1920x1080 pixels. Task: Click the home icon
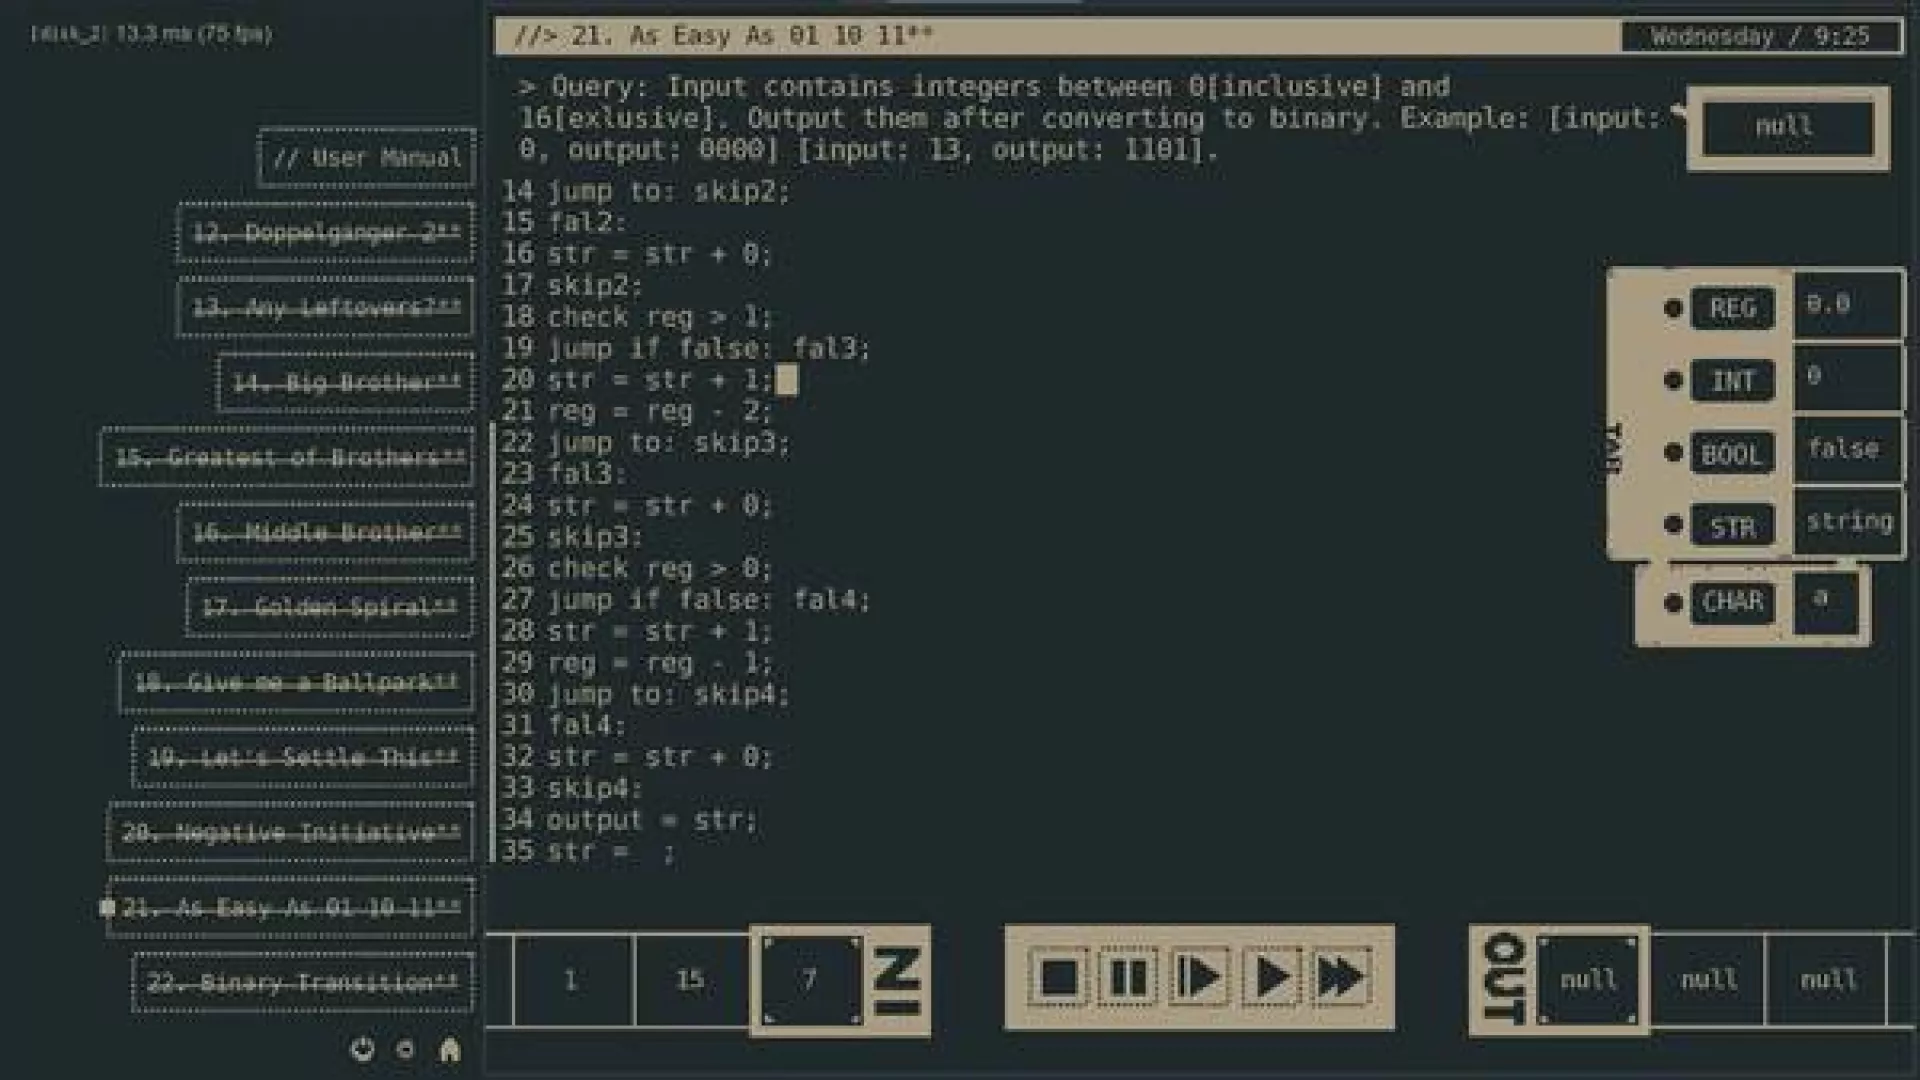click(x=450, y=1049)
